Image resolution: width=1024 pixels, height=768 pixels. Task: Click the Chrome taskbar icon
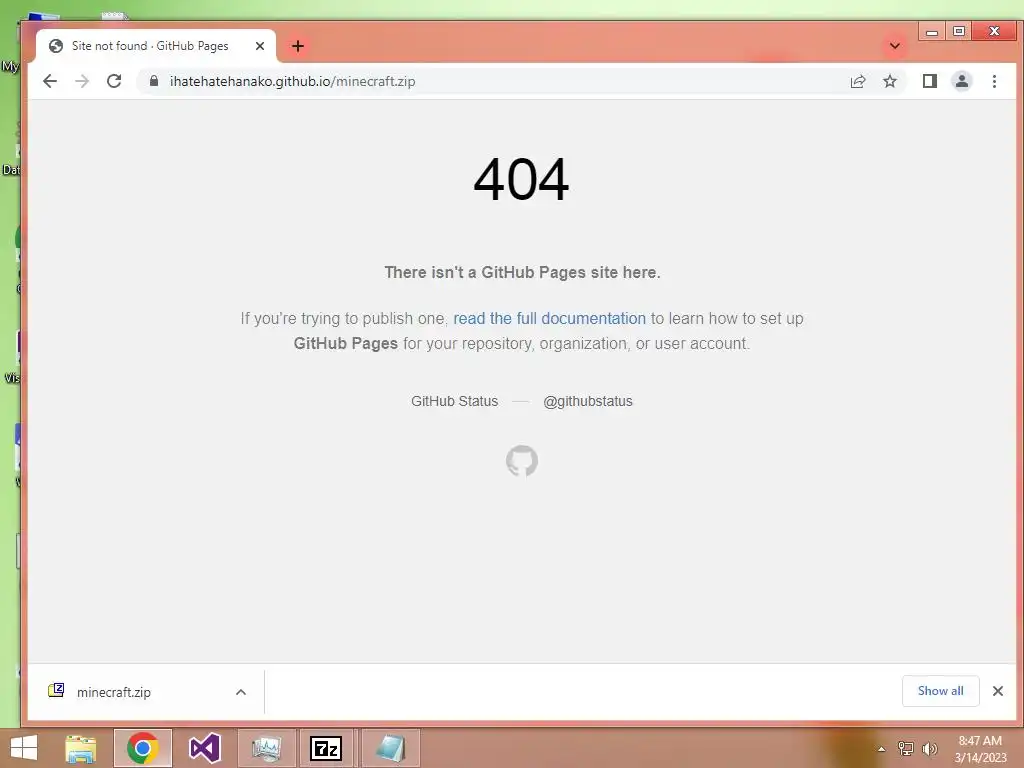point(143,748)
